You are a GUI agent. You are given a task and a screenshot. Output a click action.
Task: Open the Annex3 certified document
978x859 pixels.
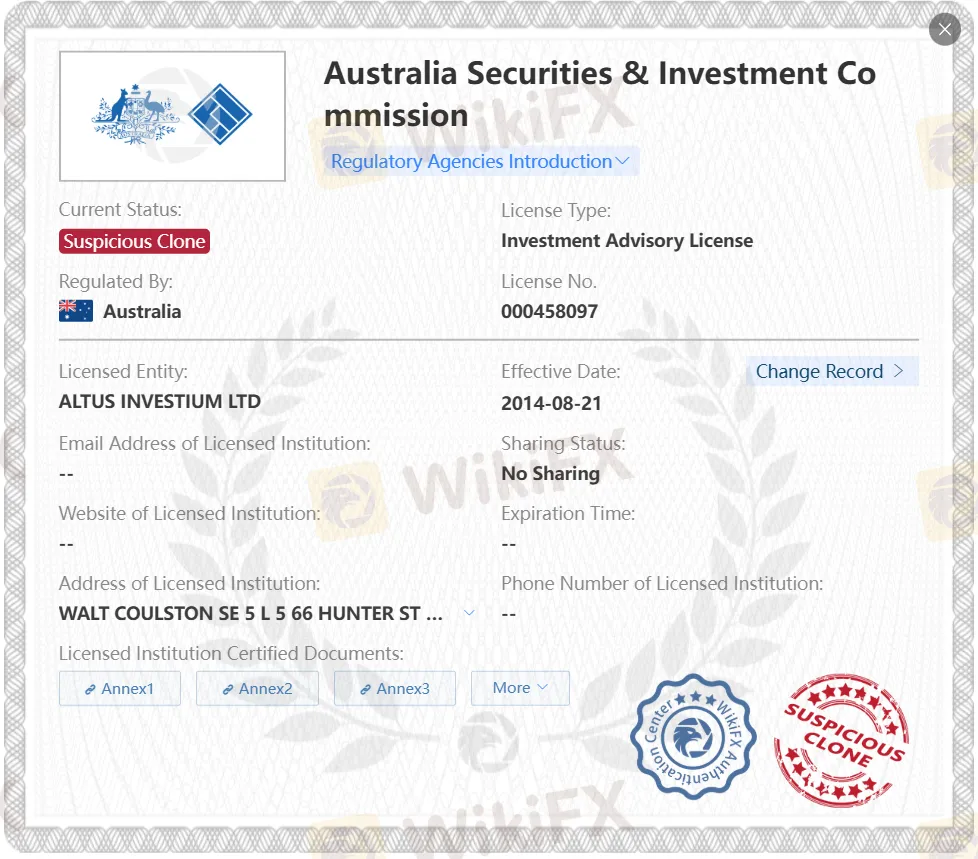[x=395, y=688]
